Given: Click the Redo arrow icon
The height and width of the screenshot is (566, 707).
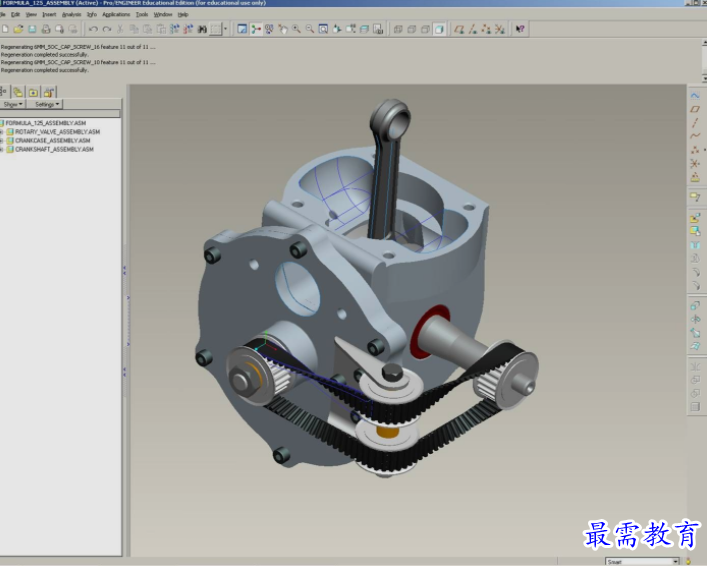Looking at the screenshot, I should (106, 29).
